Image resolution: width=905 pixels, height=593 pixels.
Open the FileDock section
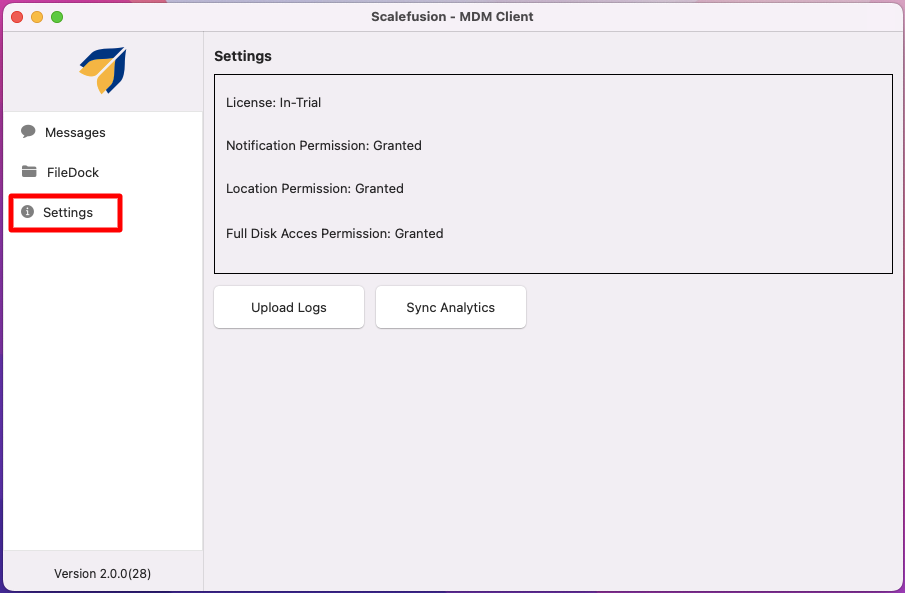pyautogui.click(x=73, y=172)
